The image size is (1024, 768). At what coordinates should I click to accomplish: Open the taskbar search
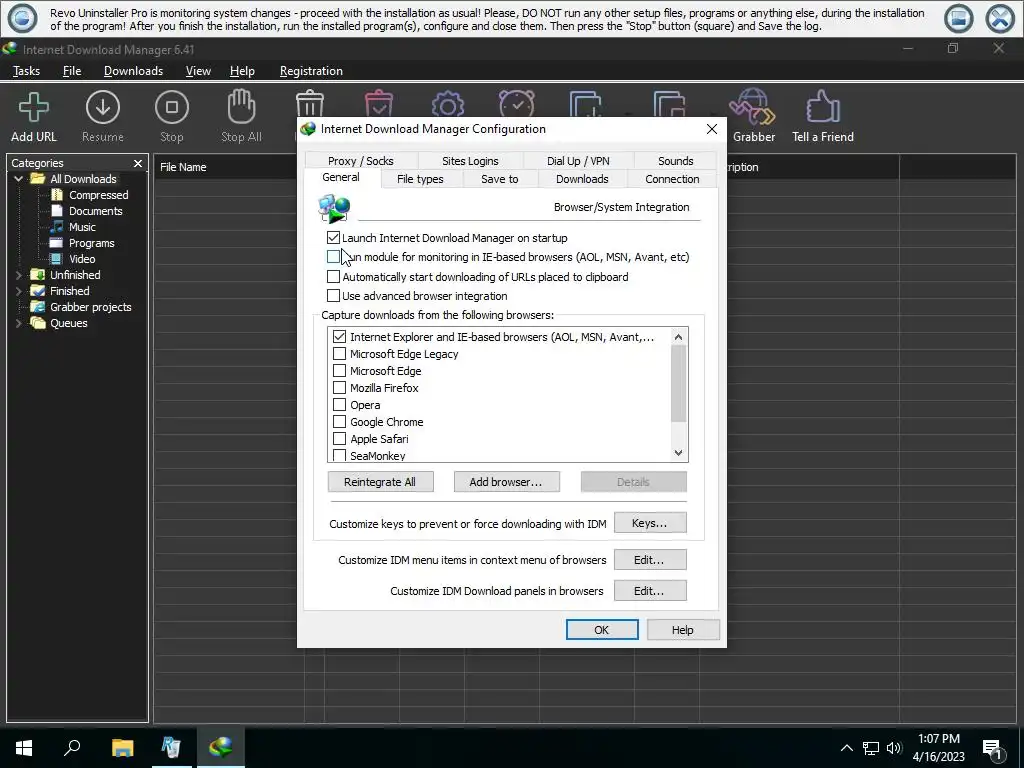point(72,747)
